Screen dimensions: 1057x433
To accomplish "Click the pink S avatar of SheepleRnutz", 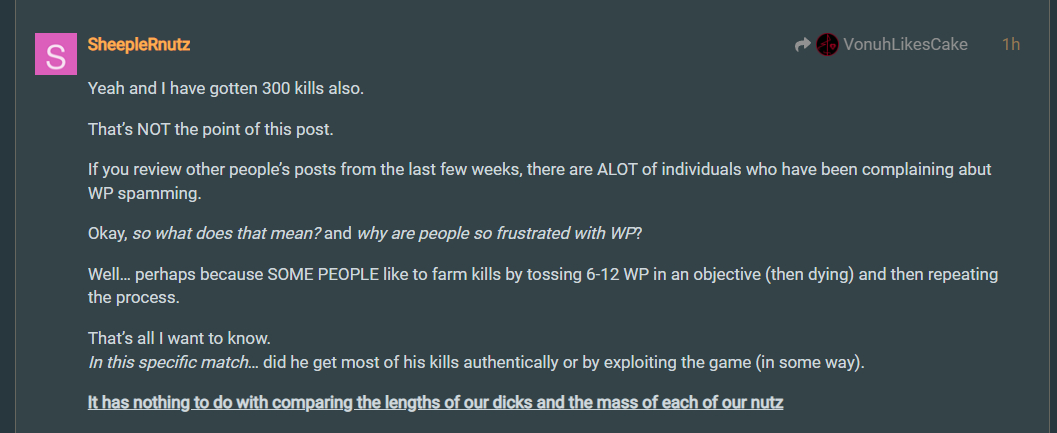I will click(x=56, y=54).
